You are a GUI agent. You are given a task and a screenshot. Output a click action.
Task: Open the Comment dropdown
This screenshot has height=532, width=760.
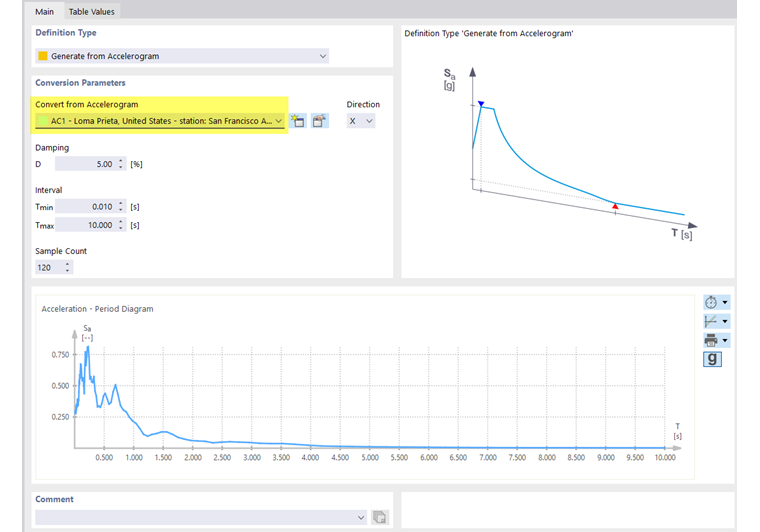(361, 517)
